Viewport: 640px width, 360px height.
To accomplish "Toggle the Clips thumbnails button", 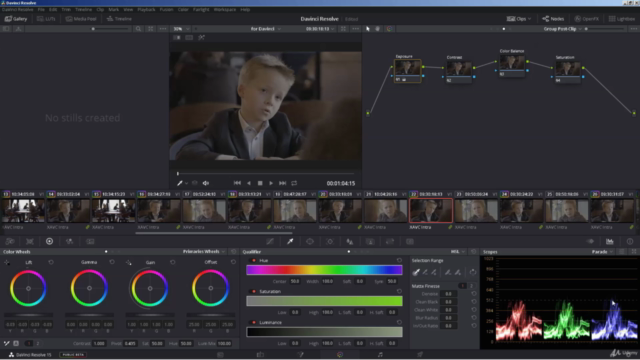I will [518, 19].
